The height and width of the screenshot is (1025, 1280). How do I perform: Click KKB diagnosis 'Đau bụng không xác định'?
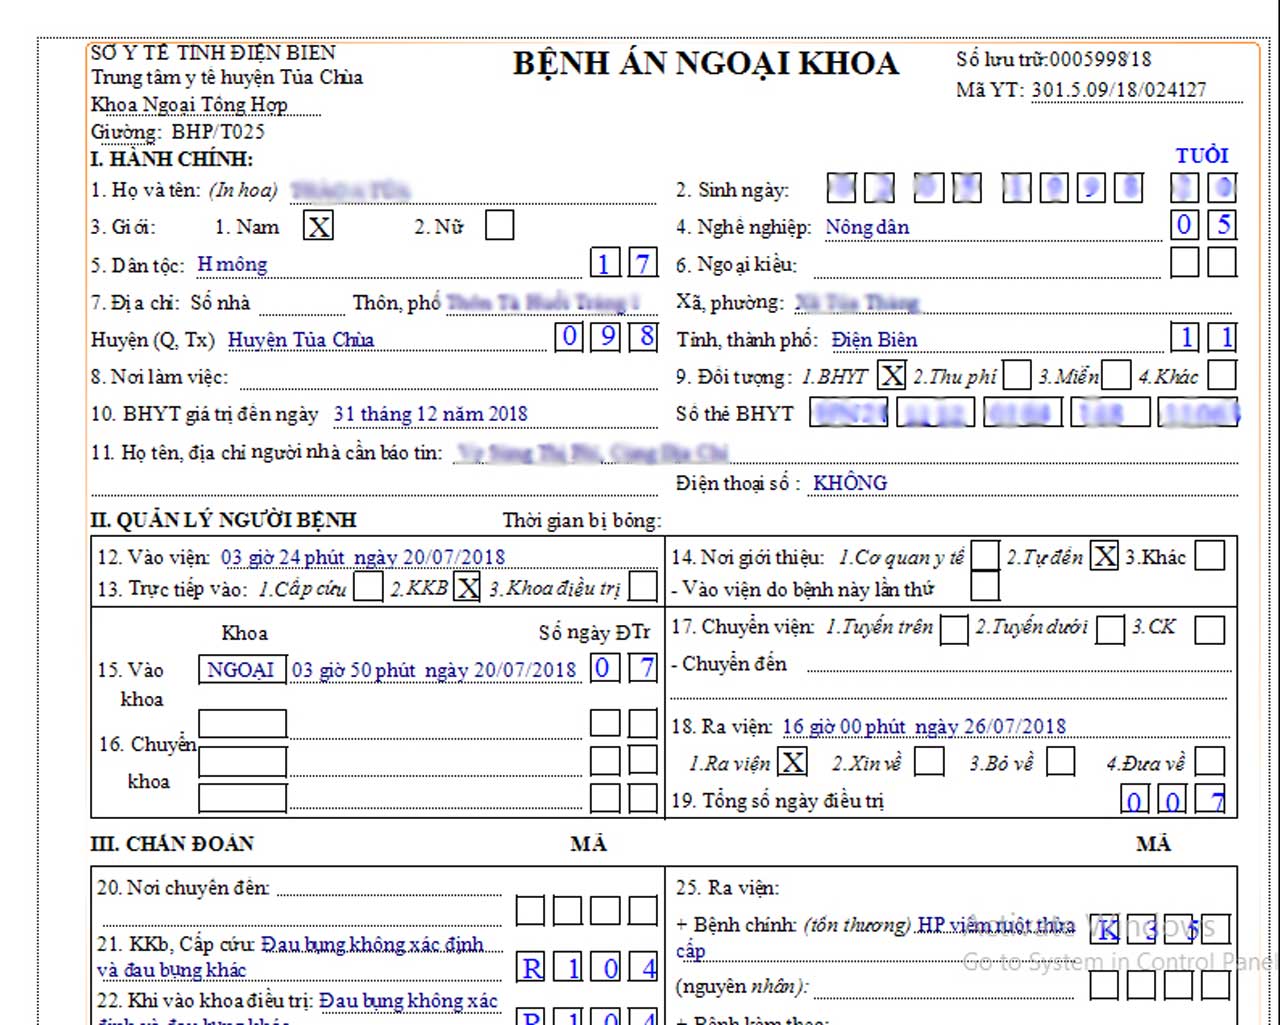point(372,944)
